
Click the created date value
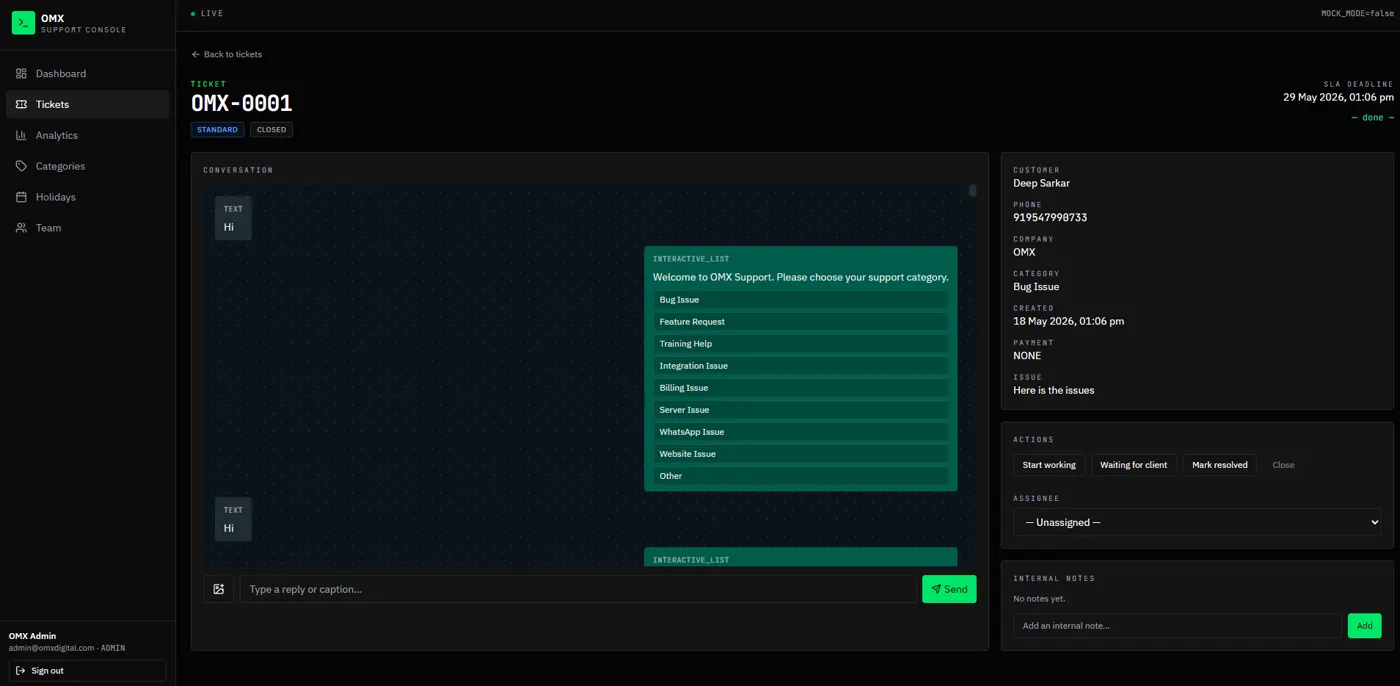click(x=1068, y=321)
